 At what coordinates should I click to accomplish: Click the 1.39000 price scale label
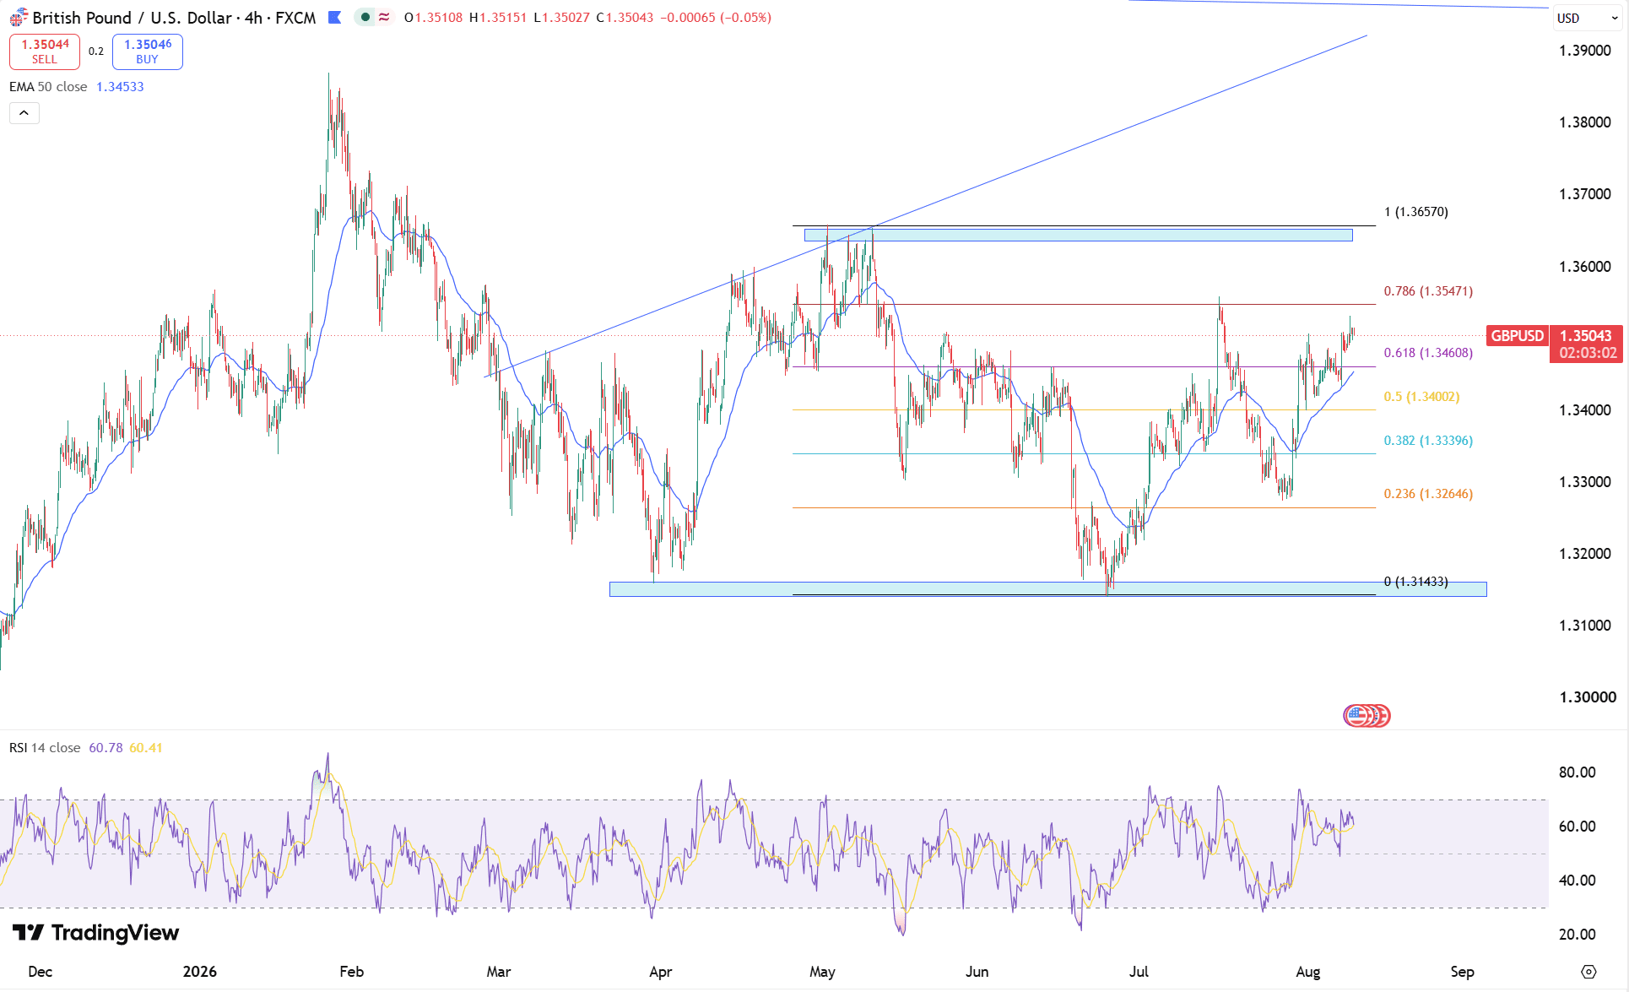[1585, 51]
